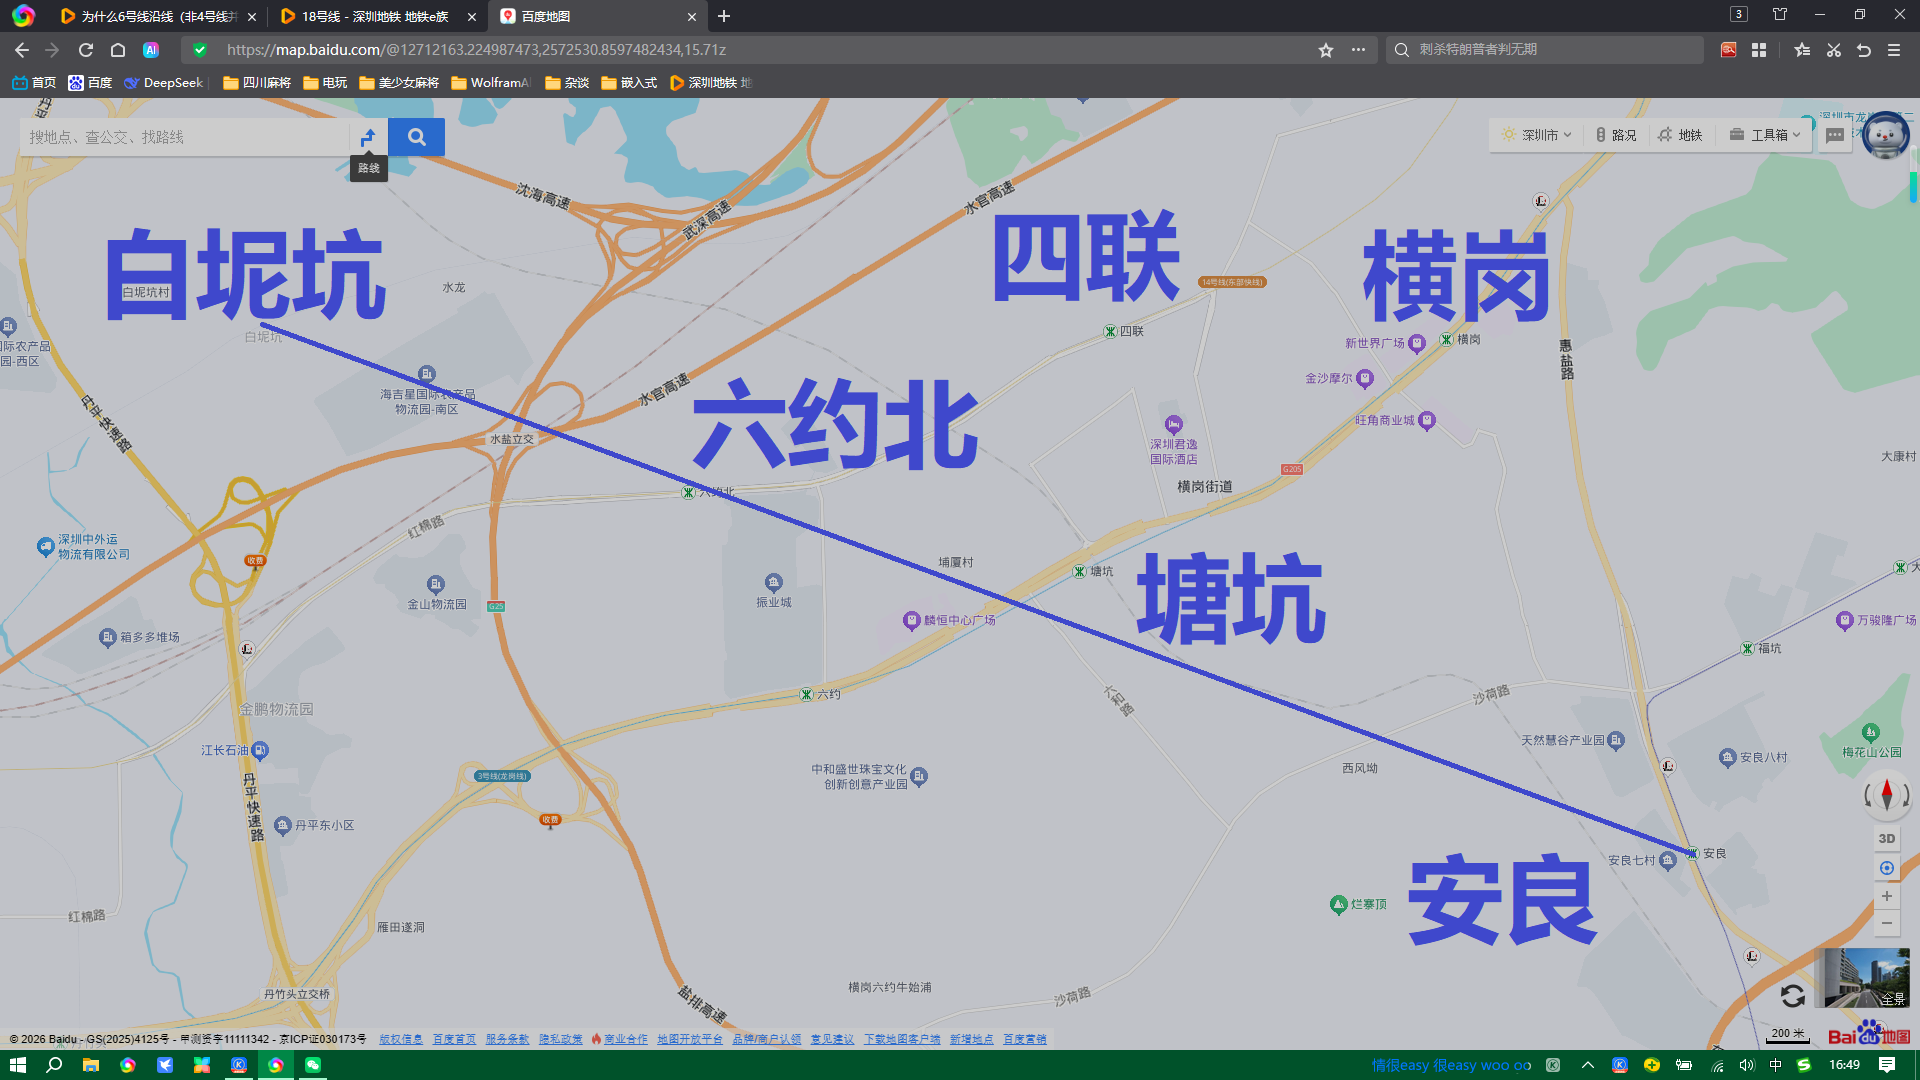This screenshot has height=1080, width=1920.
Task: Toggle the 路况 traffic layer
Action: point(1616,134)
